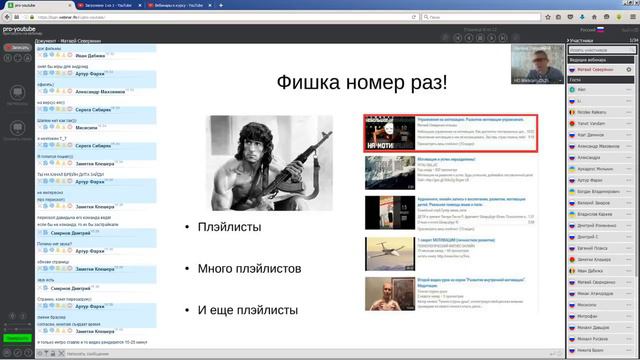
Task: Click the presenter webcam video thumbnail
Action: click(537, 64)
